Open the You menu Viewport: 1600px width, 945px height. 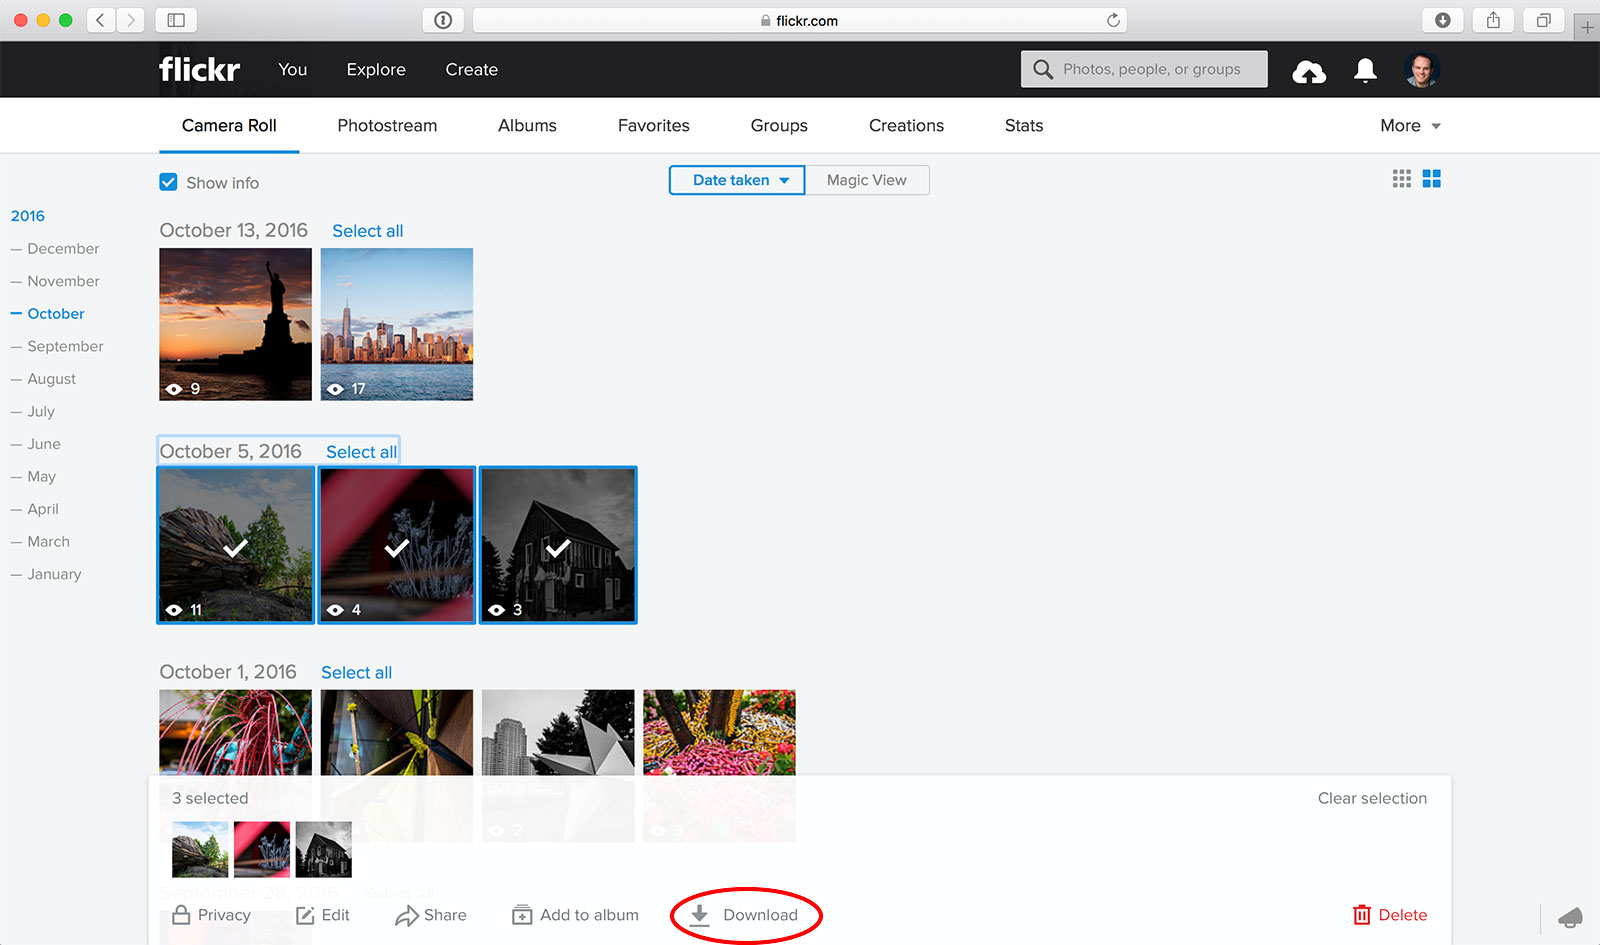[x=293, y=69]
